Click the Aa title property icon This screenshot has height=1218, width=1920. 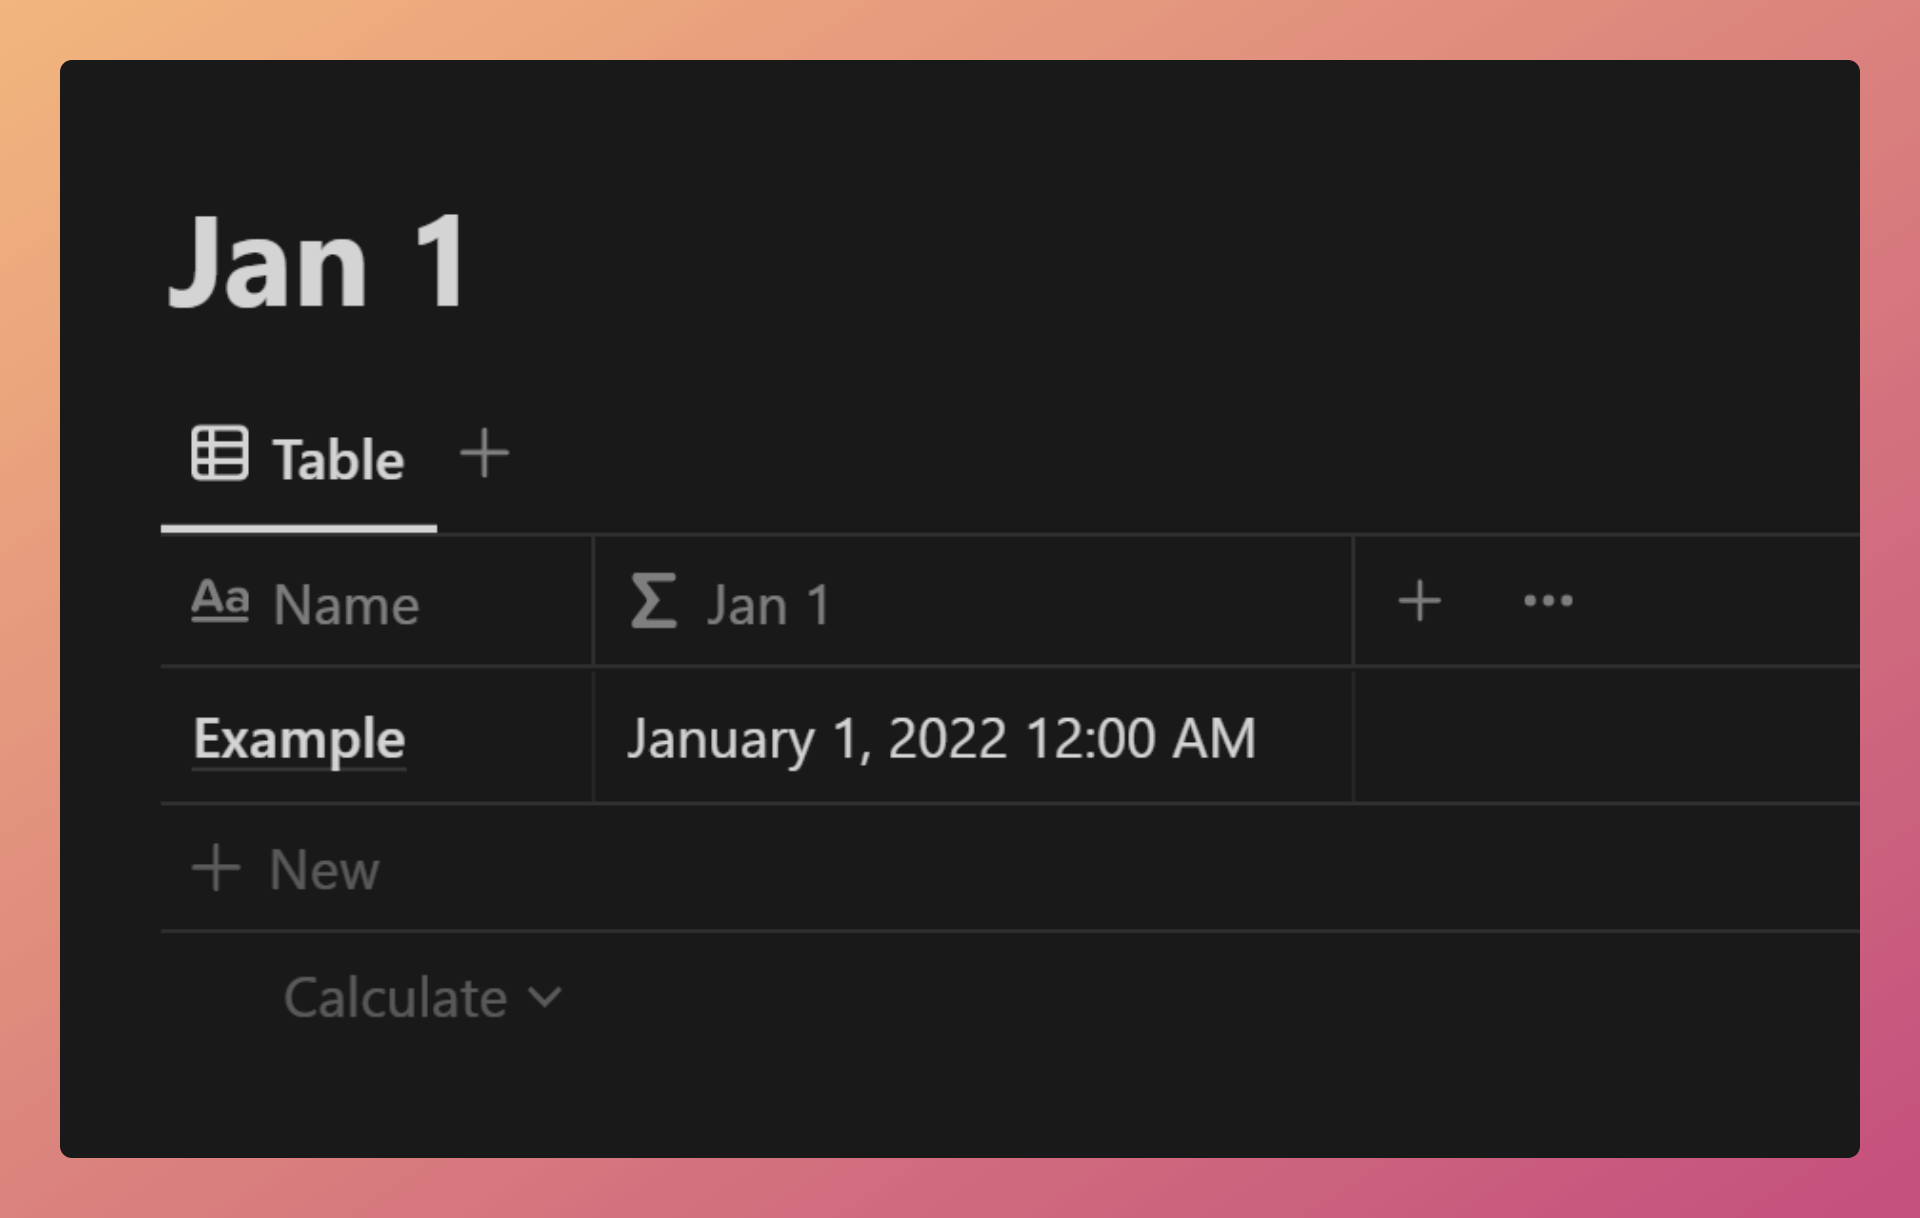click(x=220, y=601)
